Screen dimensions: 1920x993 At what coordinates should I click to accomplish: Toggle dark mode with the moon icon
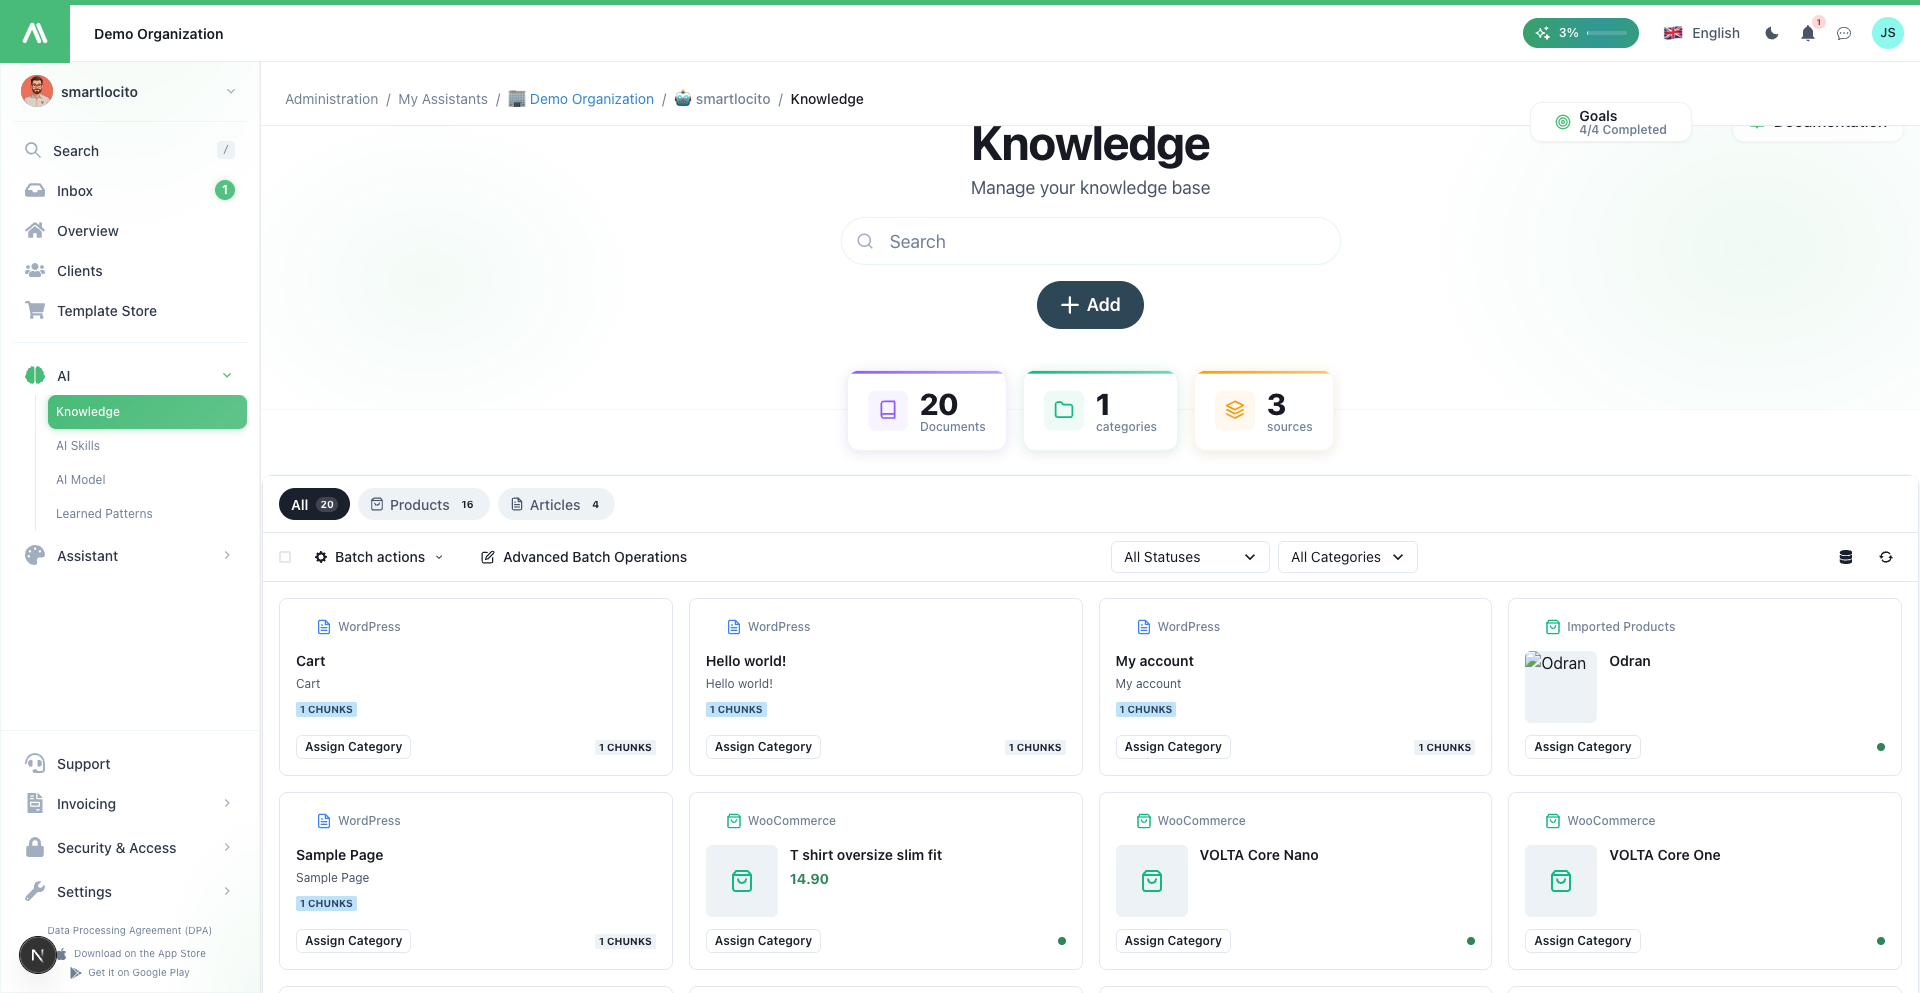pos(1771,33)
